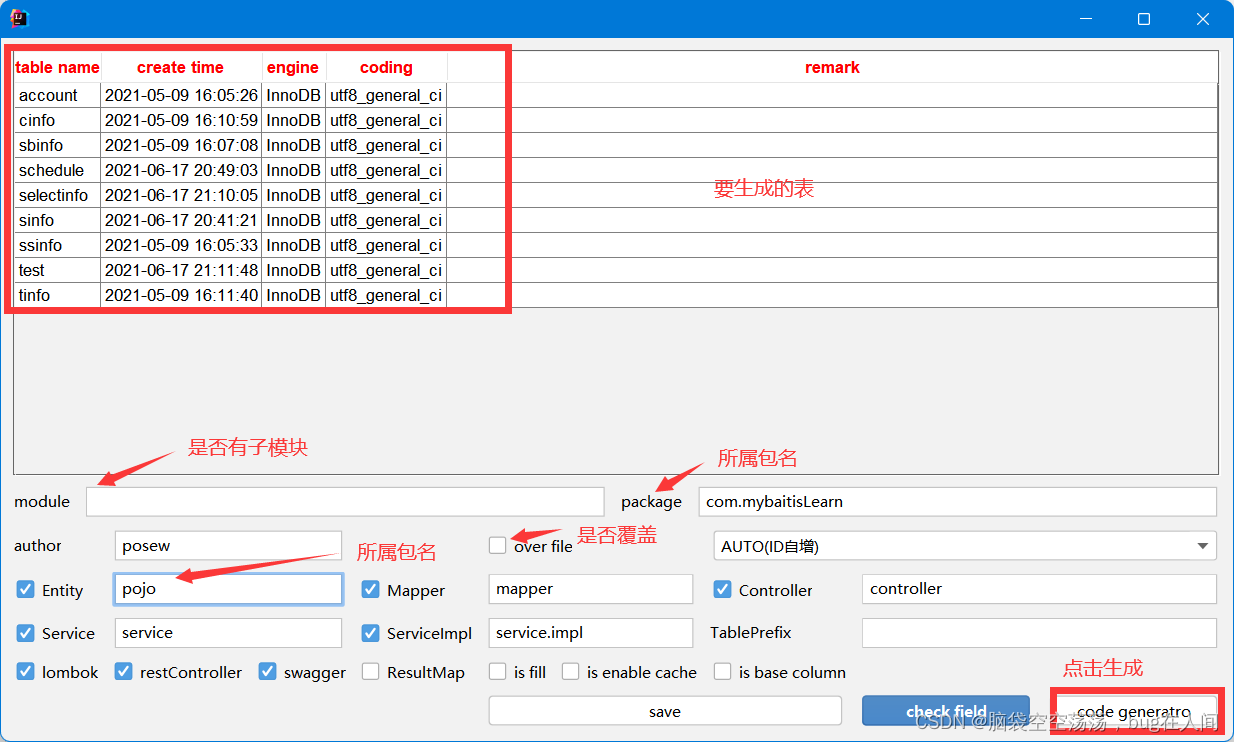Screen dimensions: 1234x742
Task: Disable the Service option
Action: [25, 633]
